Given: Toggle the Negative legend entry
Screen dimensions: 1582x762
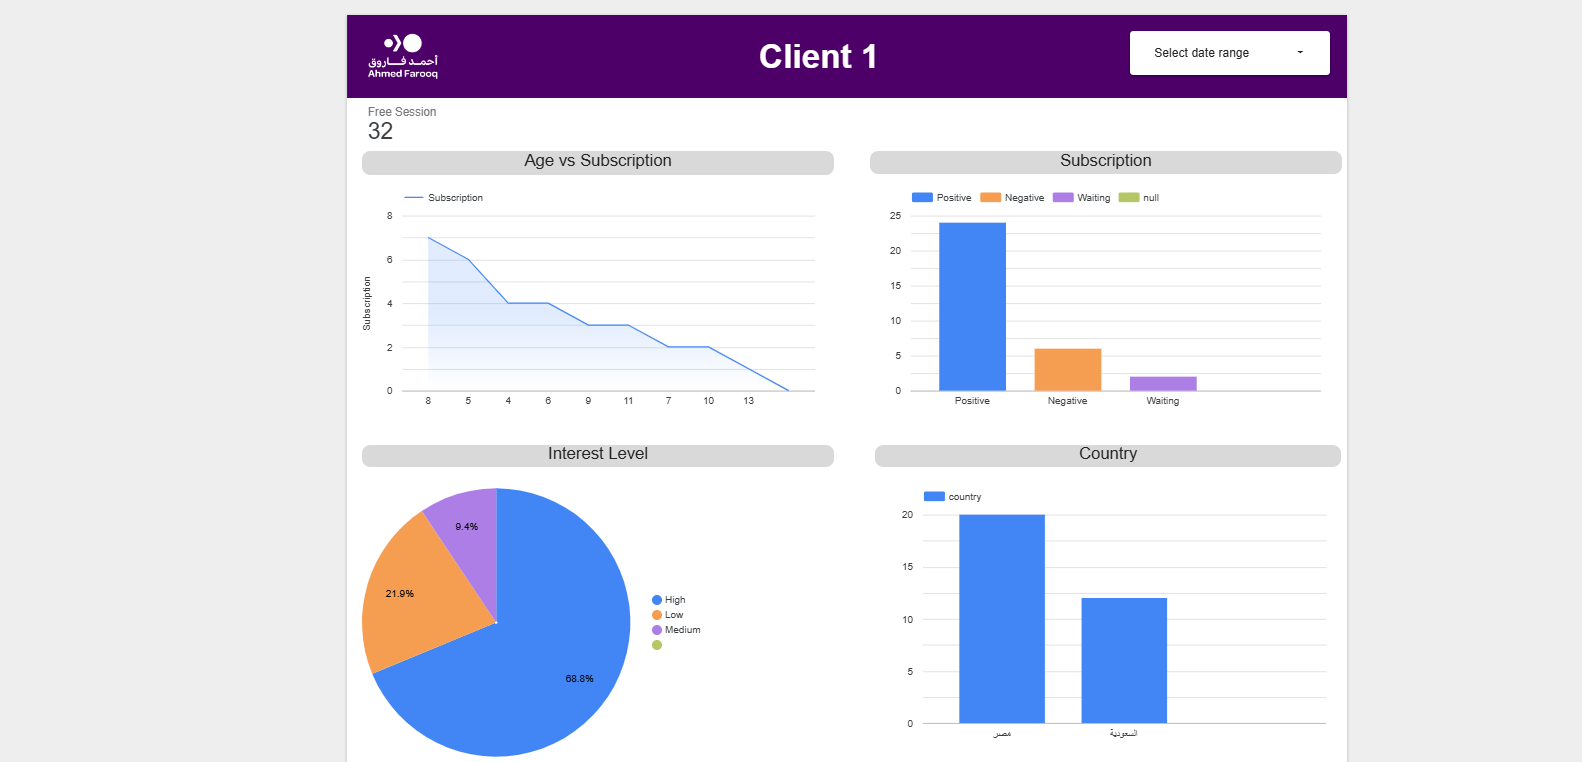Looking at the screenshot, I should (x=1013, y=198).
